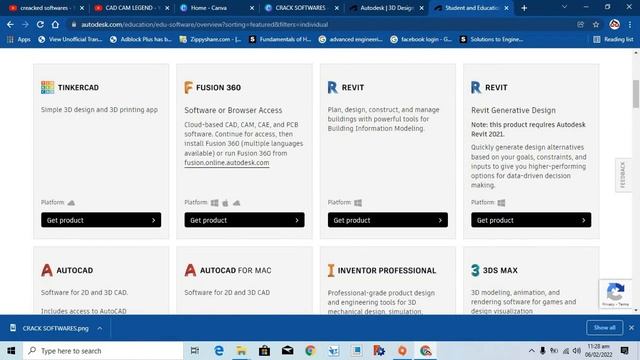Image resolution: width=640 pixels, height=360 pixels.
Task: Open File Explorer from taskbar
Action: pos(241,351)
